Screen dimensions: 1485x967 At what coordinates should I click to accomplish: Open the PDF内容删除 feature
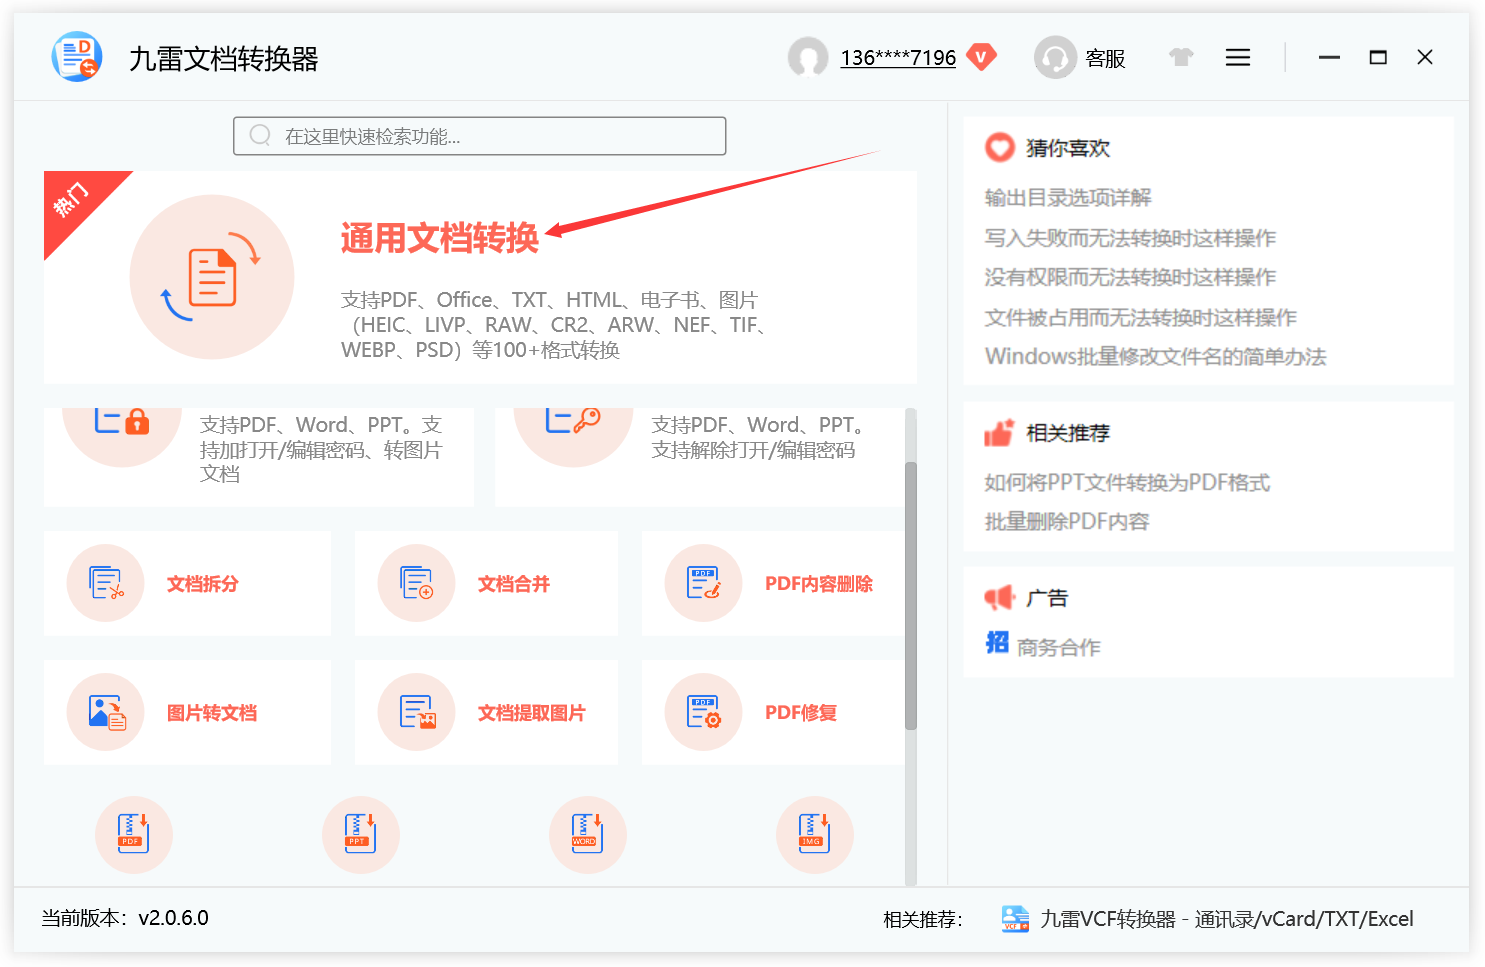tap(773, 583)
